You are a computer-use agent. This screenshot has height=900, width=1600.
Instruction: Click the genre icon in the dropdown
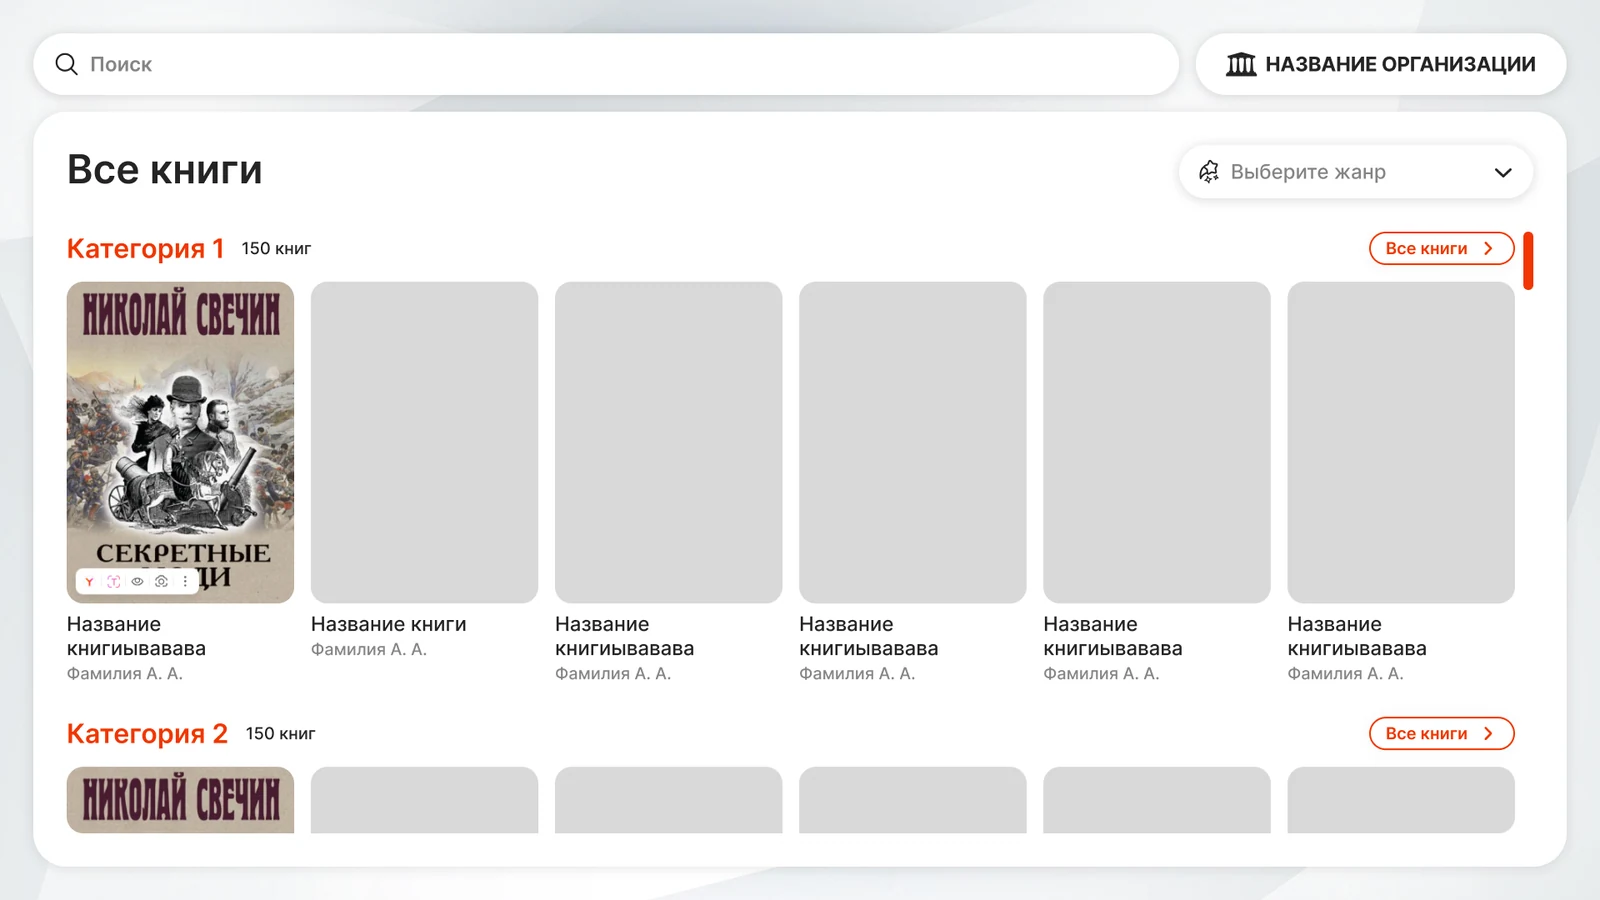[x=1209, y=172]
